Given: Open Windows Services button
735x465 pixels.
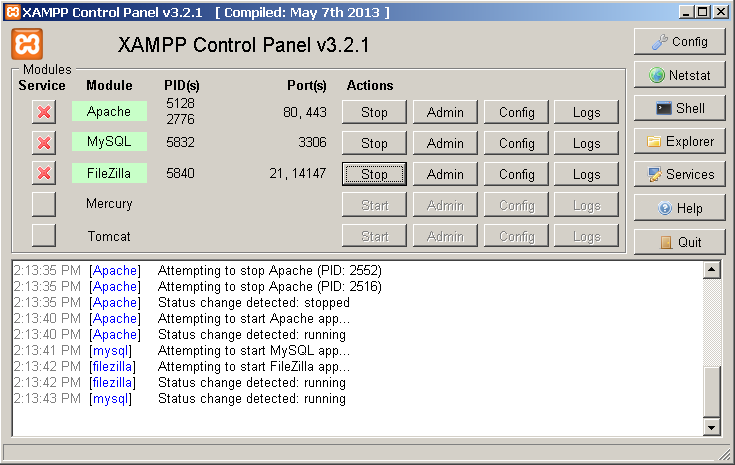Looking at the screenshot, I should click(x=679, y=174).
